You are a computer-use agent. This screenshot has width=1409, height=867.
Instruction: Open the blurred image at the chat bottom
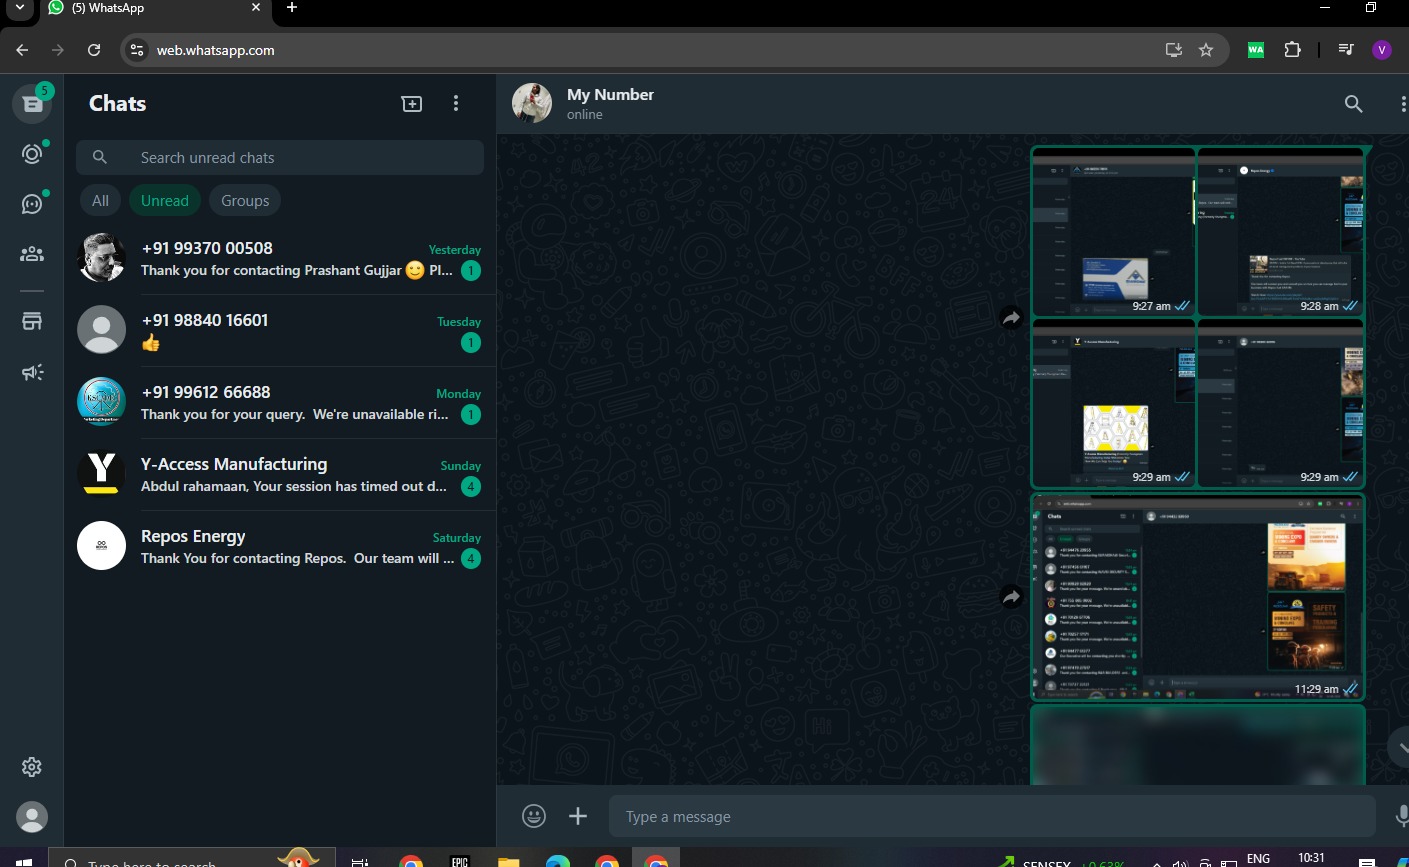1198,745
